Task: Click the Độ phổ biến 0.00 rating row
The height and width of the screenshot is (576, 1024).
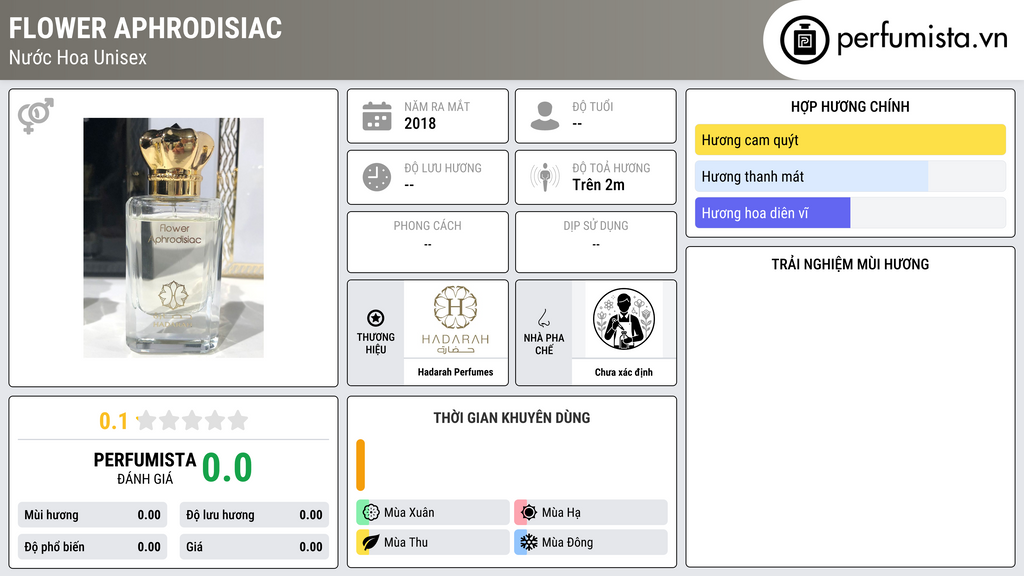Action: point(93,547)
